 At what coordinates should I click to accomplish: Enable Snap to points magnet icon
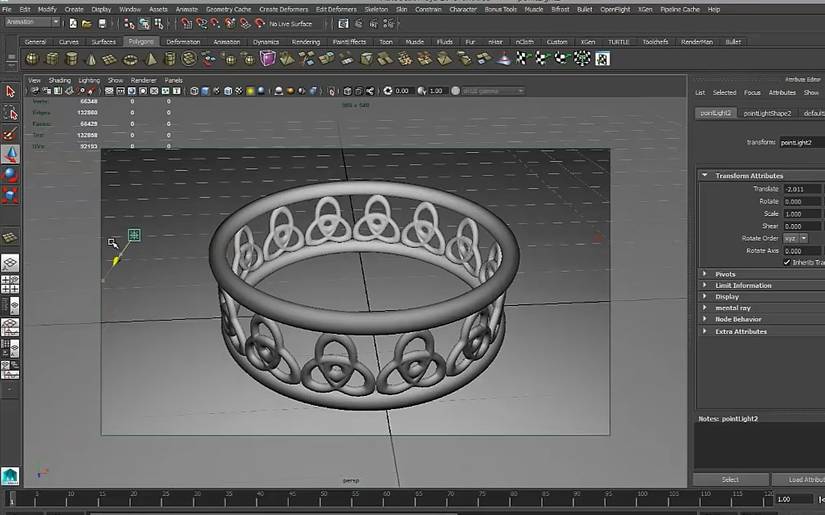click(x=215, y=24)
